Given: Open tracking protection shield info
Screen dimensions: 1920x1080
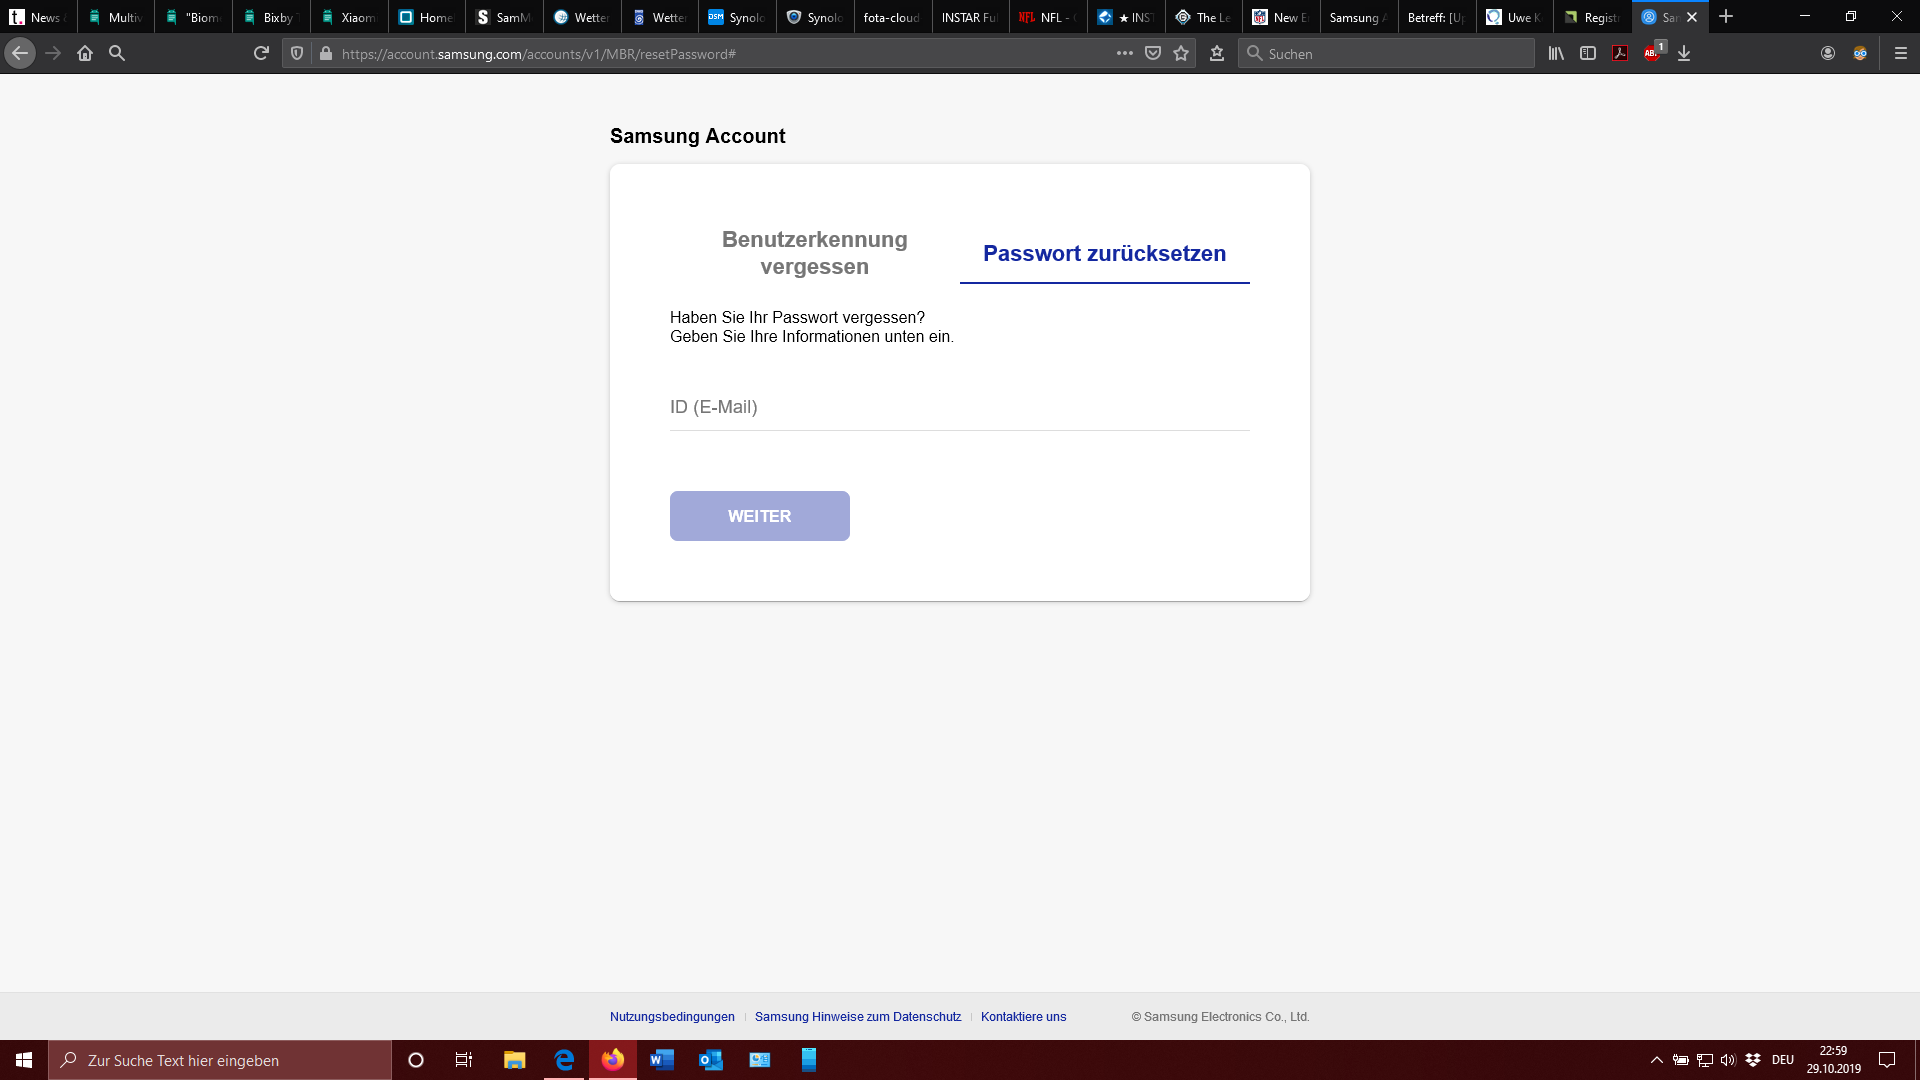Looking at the screenshot, I should tap(297, 53).
